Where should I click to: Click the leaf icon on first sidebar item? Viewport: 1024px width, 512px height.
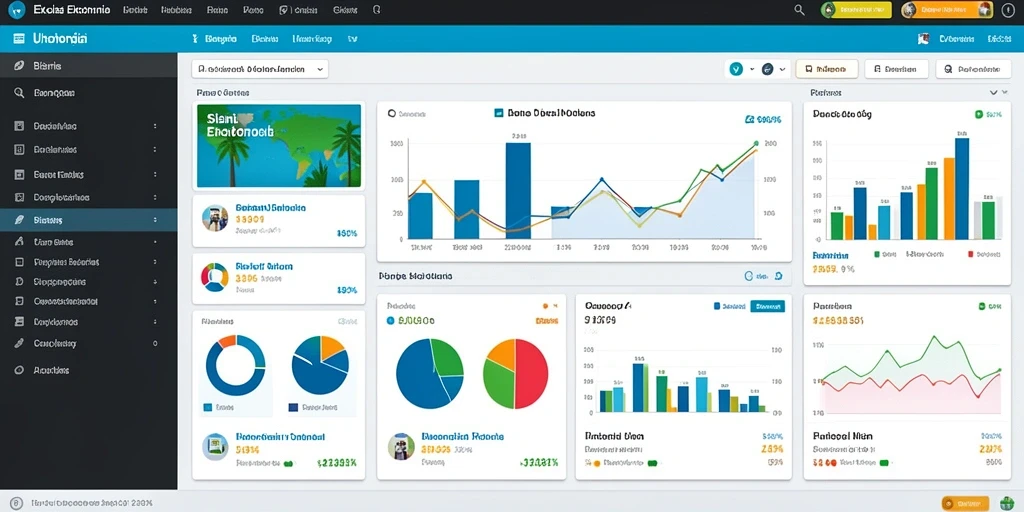(x=19, y=66)
